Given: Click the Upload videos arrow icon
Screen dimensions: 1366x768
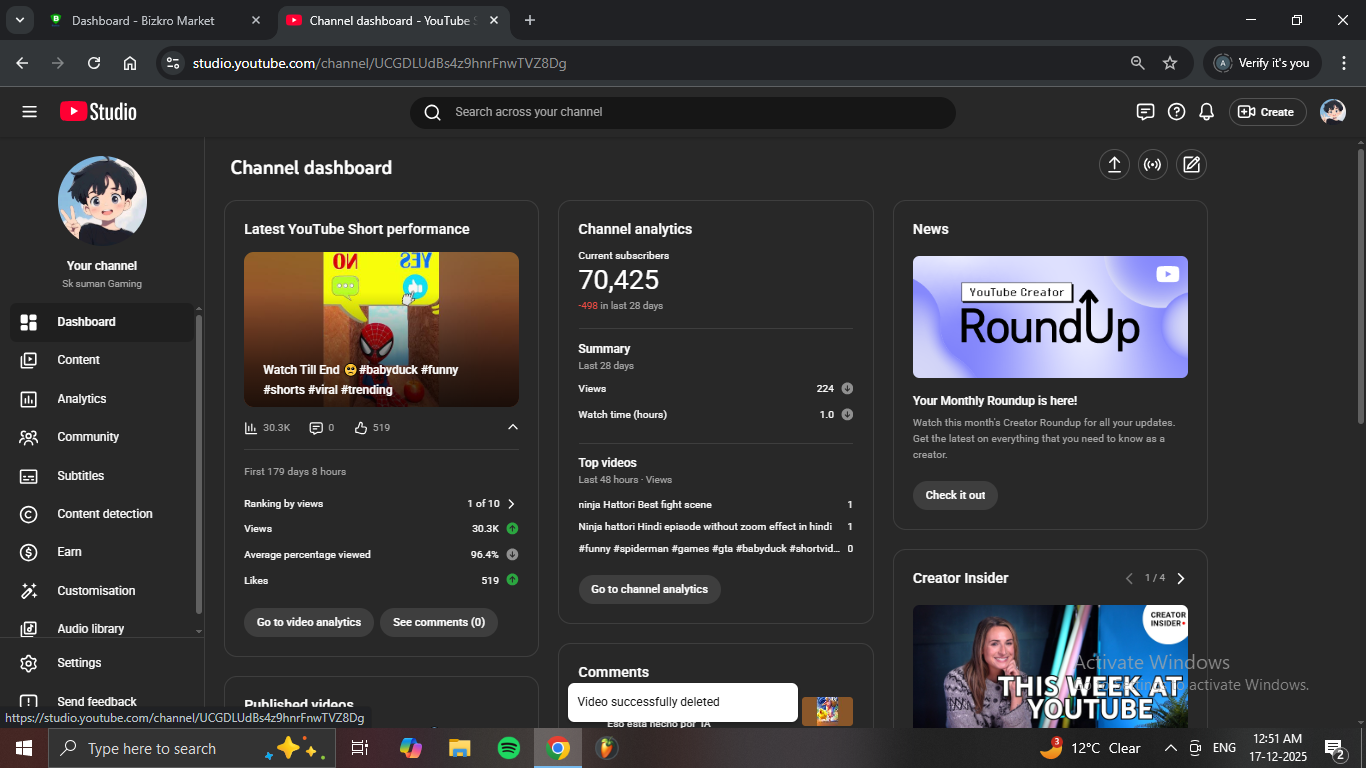Looking at the screenshot, I should click(1114, 165).
